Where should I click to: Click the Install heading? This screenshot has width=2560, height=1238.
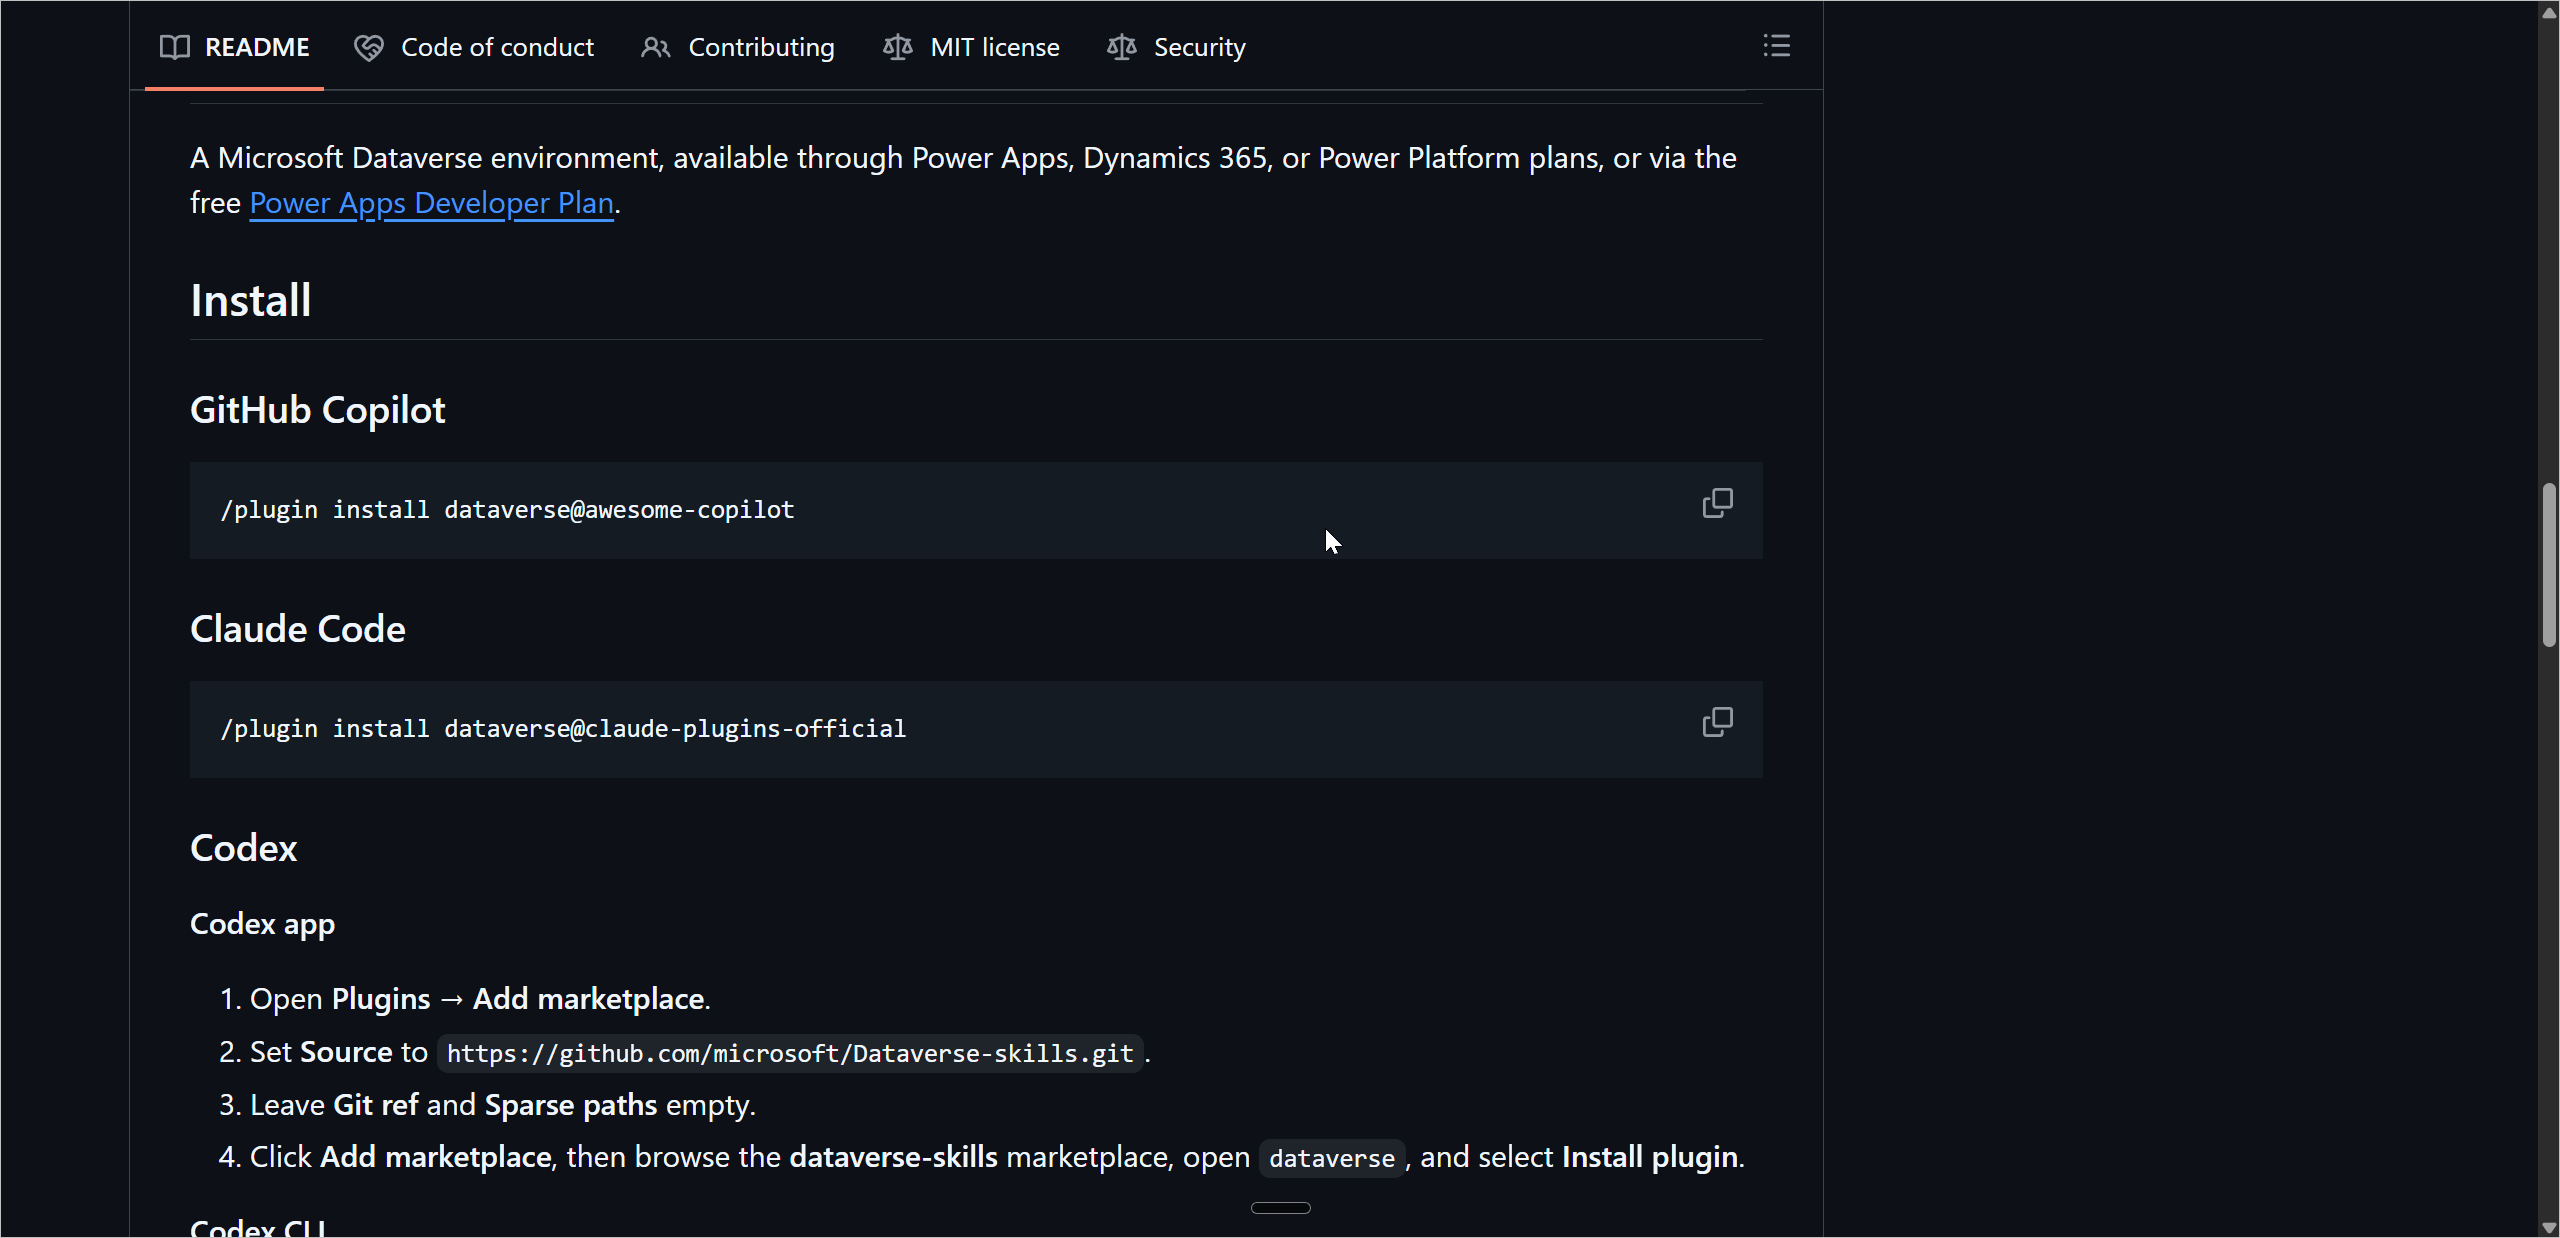pyautogui.click(x=251, y=301)
